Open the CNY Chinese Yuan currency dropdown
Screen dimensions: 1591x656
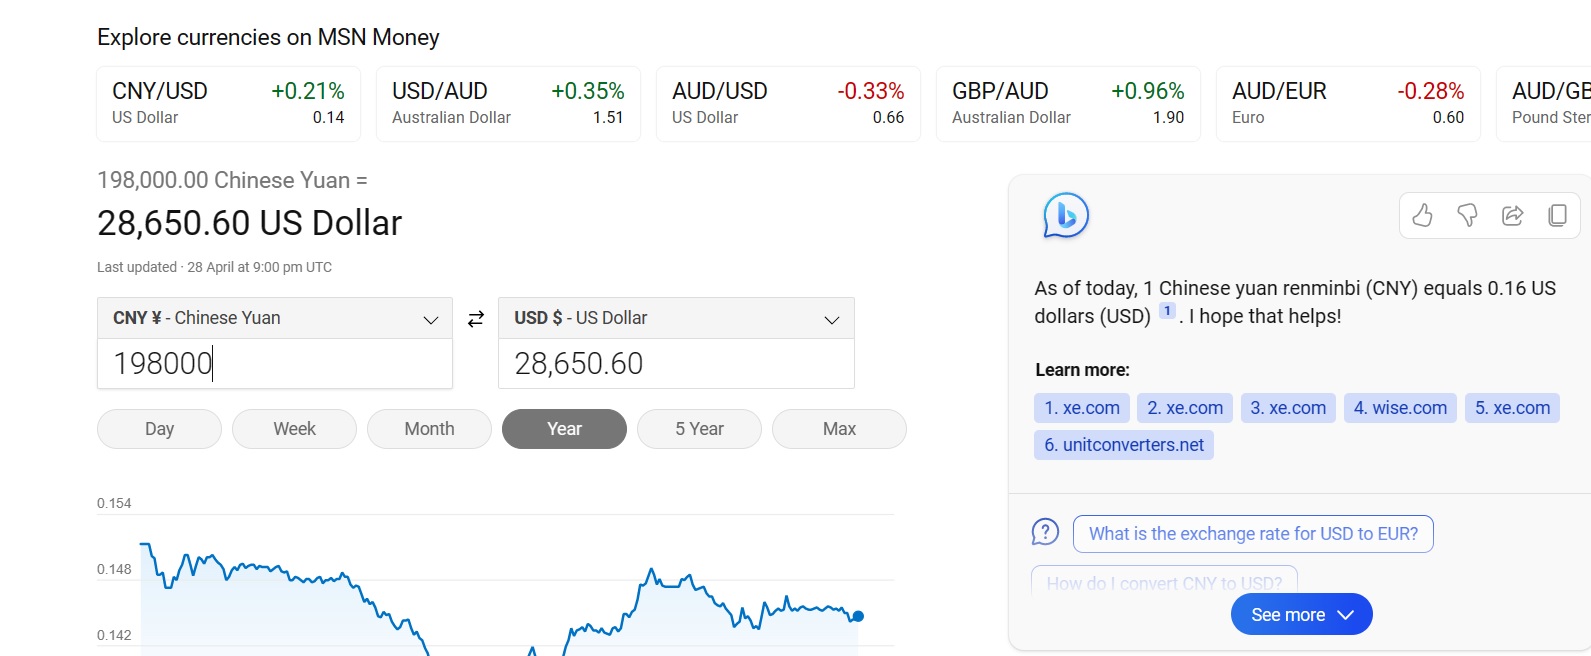tap(275, 318)
